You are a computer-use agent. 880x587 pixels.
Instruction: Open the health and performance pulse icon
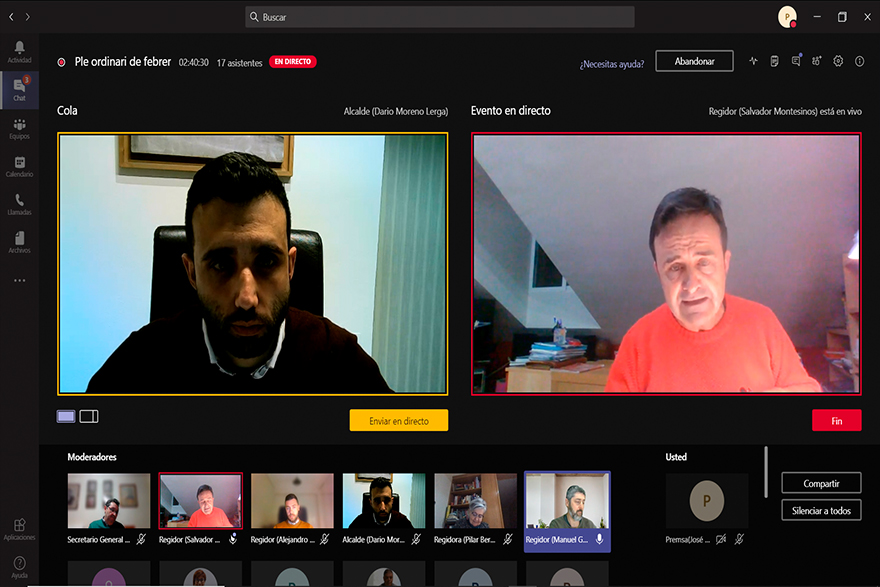click(754, 61)
